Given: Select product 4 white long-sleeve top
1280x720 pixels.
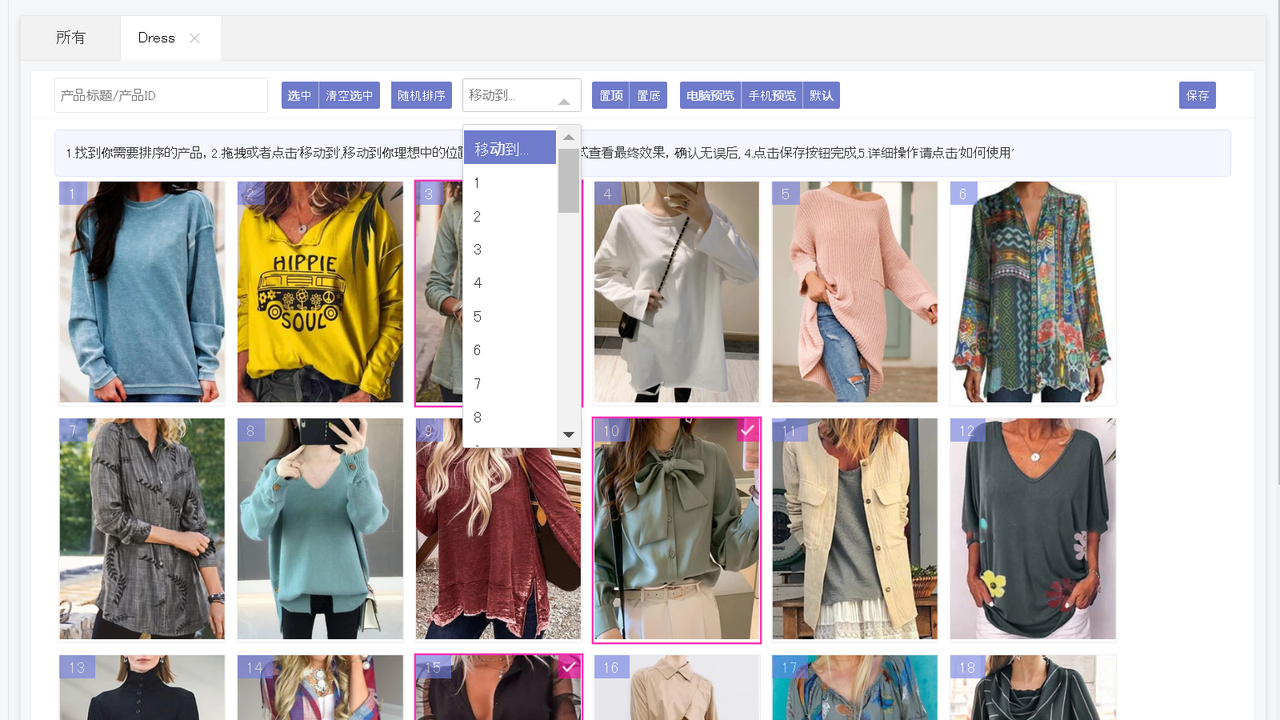Looking at the screenshot, I should coord(677,292).
